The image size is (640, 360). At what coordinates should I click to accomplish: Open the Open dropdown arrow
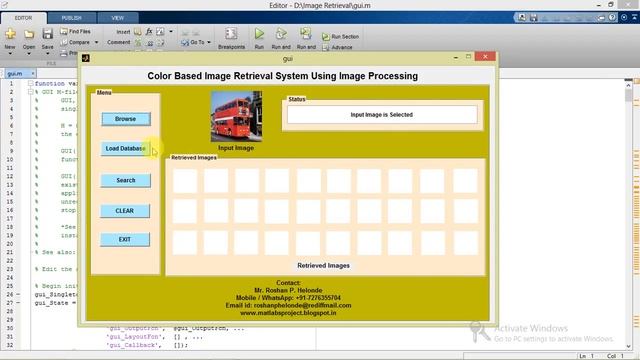pyautogui.click(x=29, y=53)
